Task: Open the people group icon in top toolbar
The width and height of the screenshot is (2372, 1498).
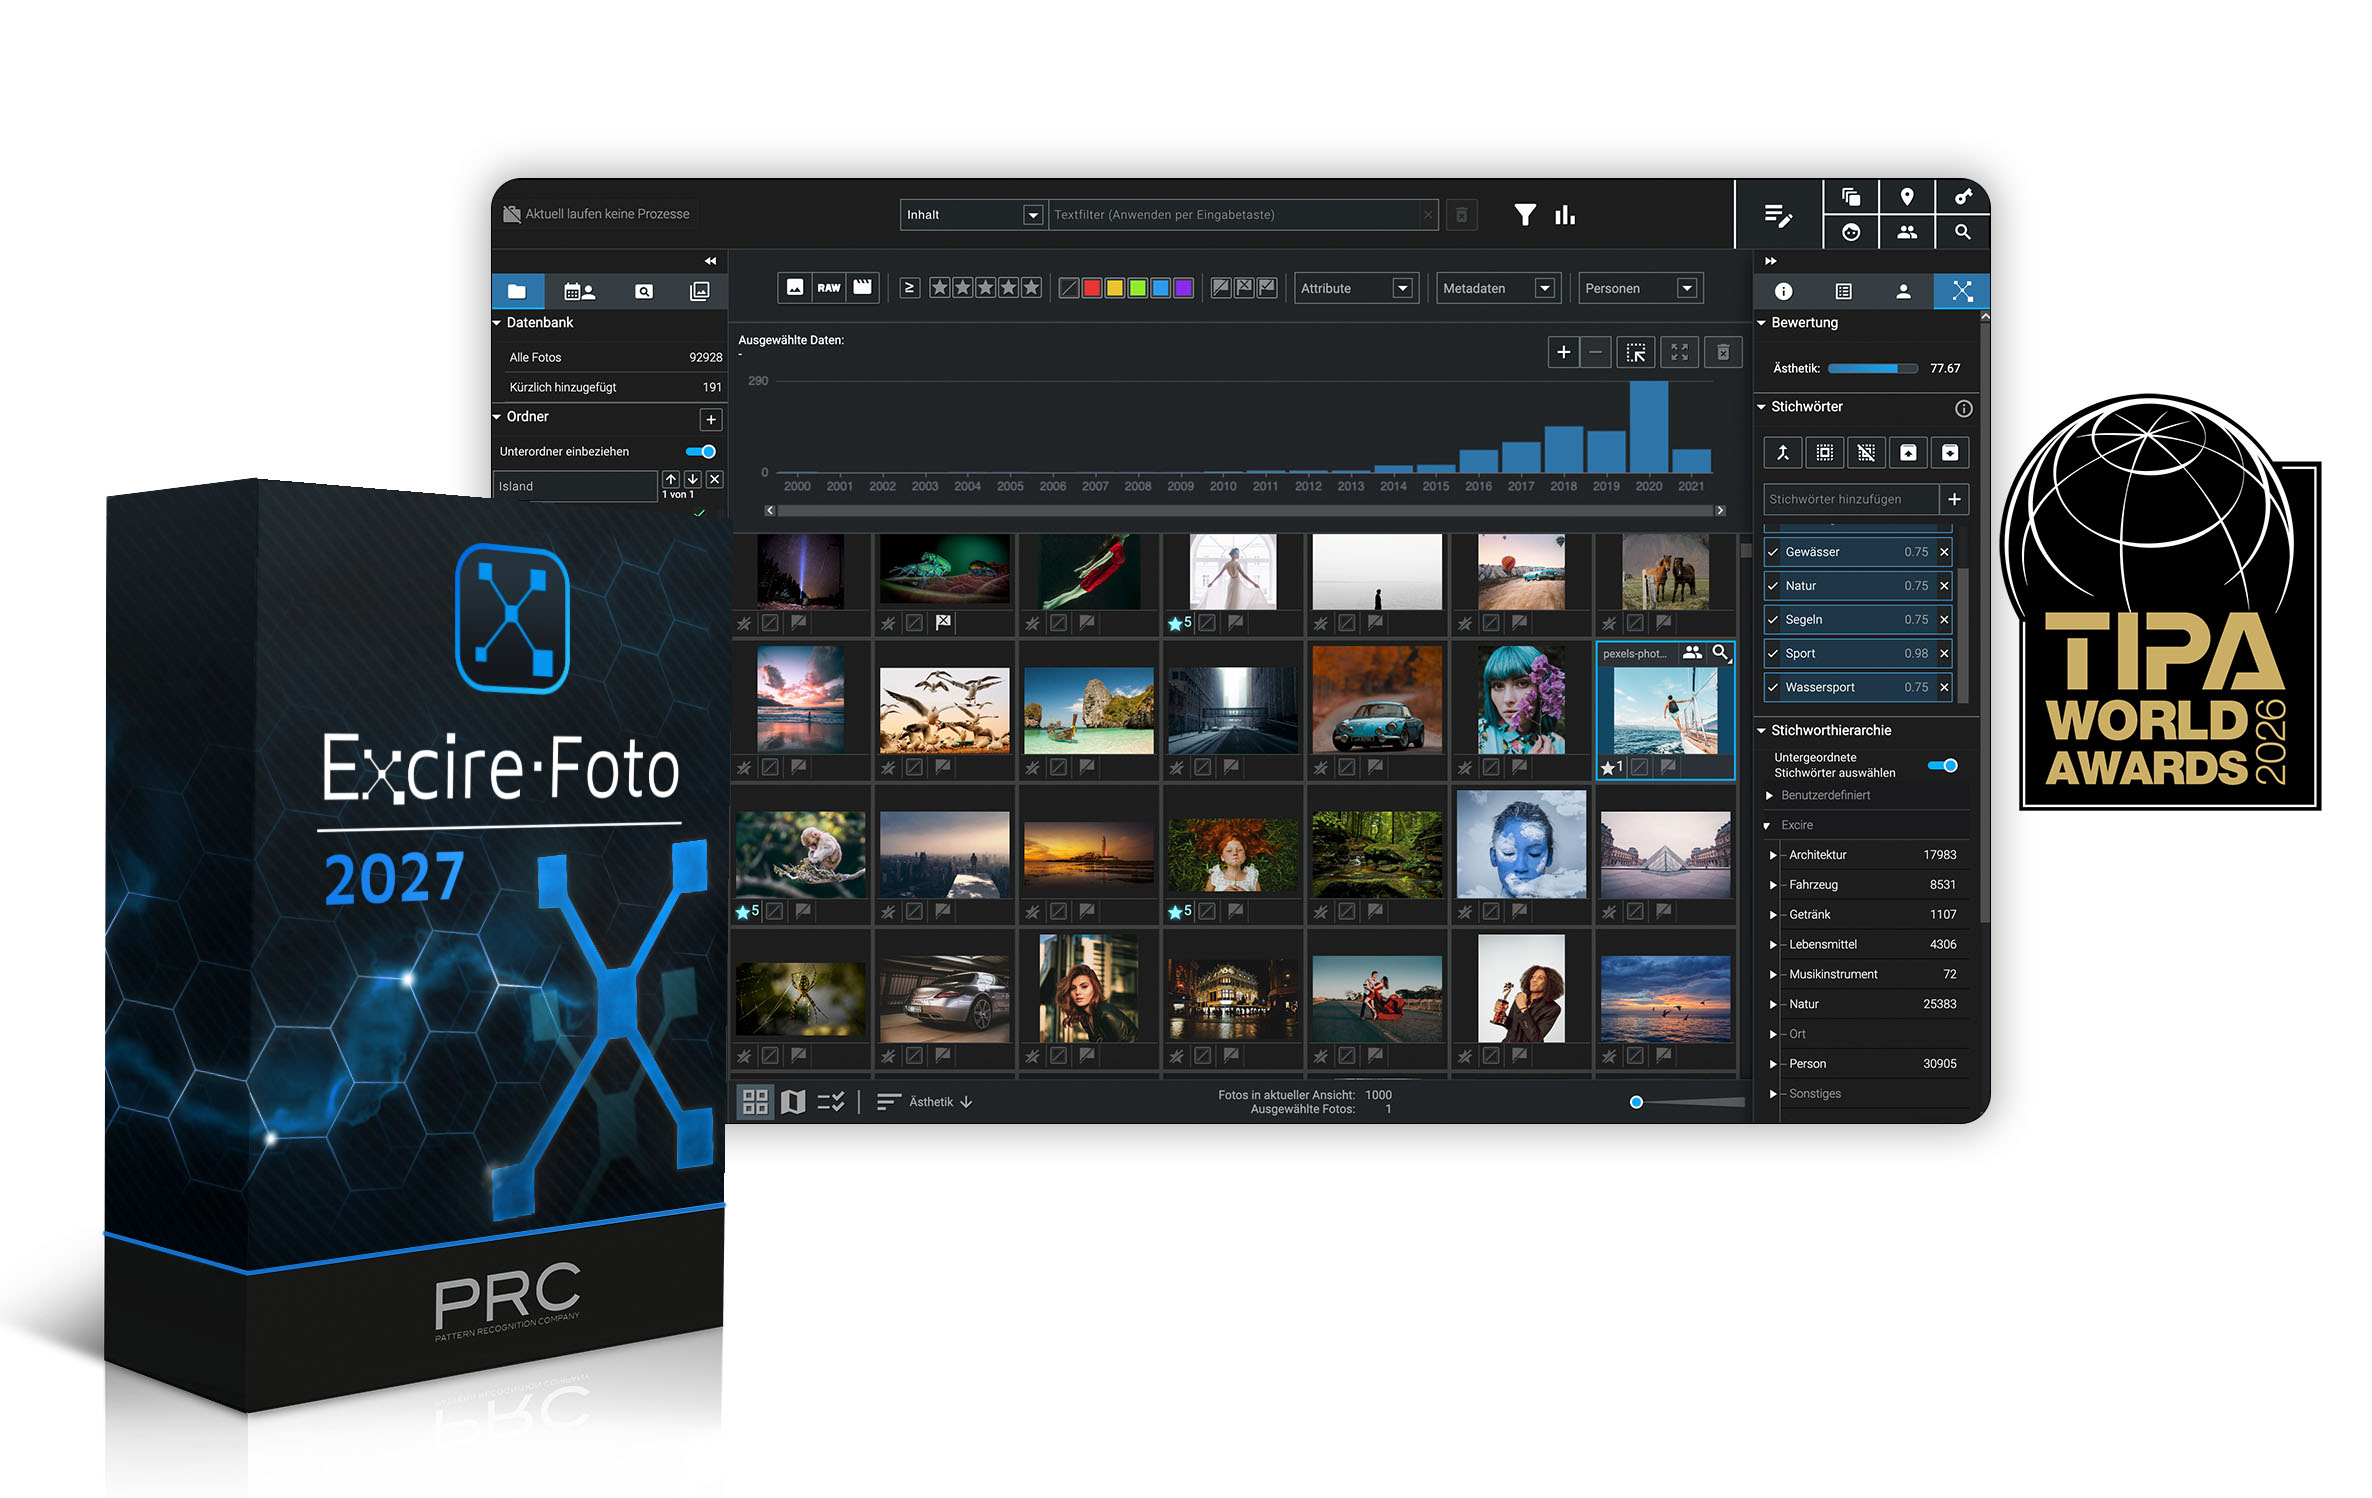Action: point(1907,232)
